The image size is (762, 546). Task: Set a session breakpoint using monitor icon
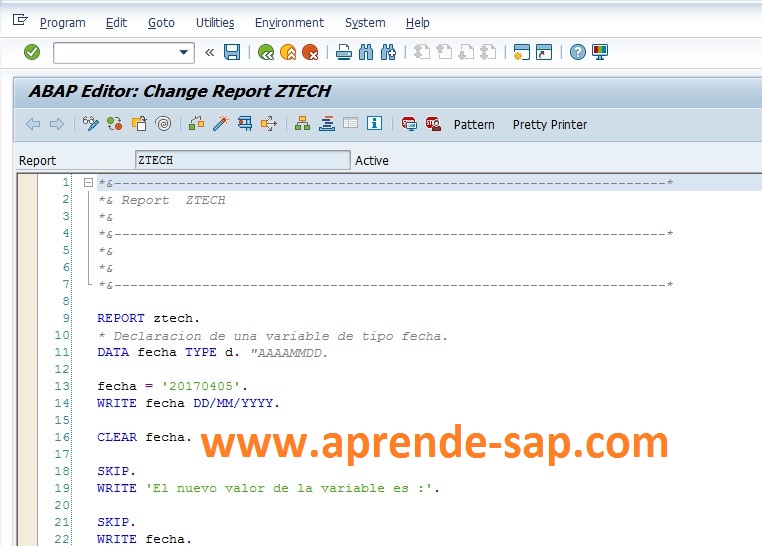pos(409,124)
